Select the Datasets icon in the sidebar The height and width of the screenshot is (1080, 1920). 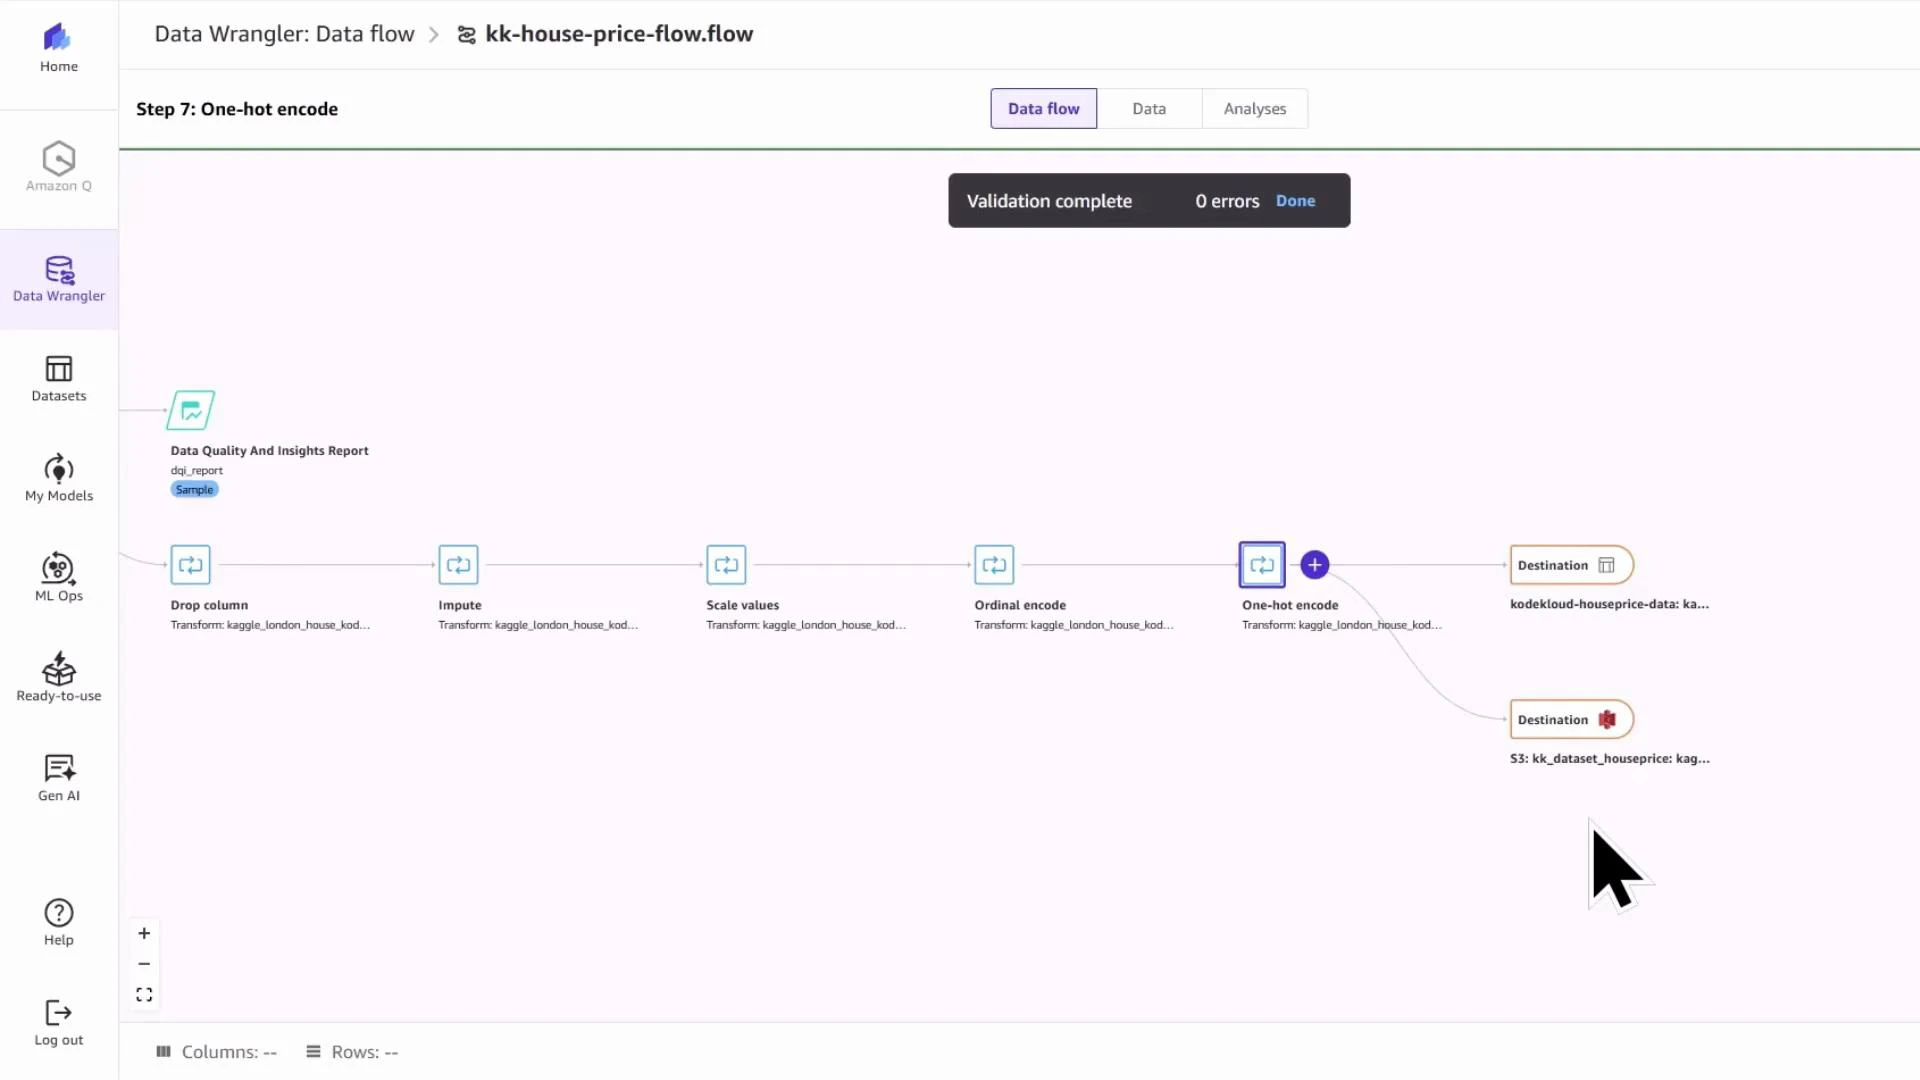tap(58, 378)
